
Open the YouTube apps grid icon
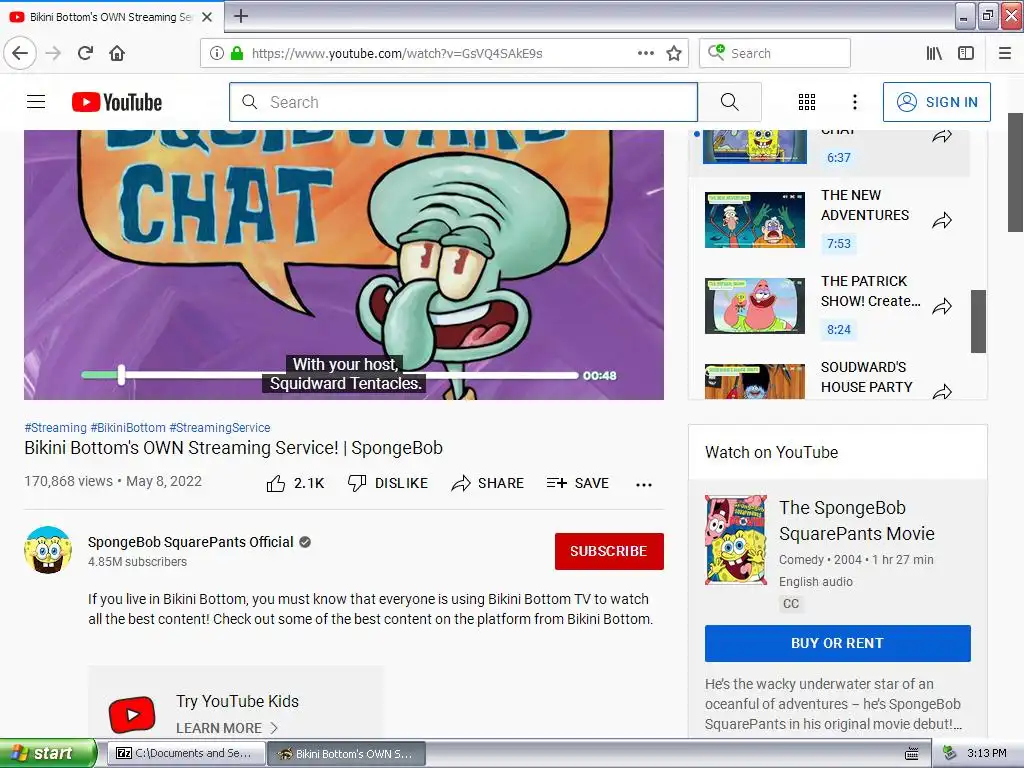[x=807, y=102]
